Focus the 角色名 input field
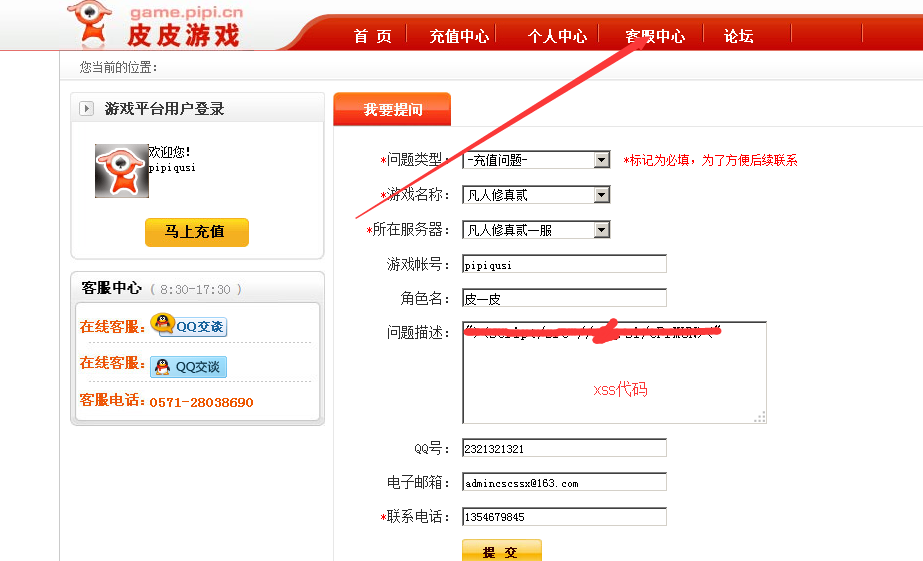This screenshot has width=923, height=561. click(565, 298)
